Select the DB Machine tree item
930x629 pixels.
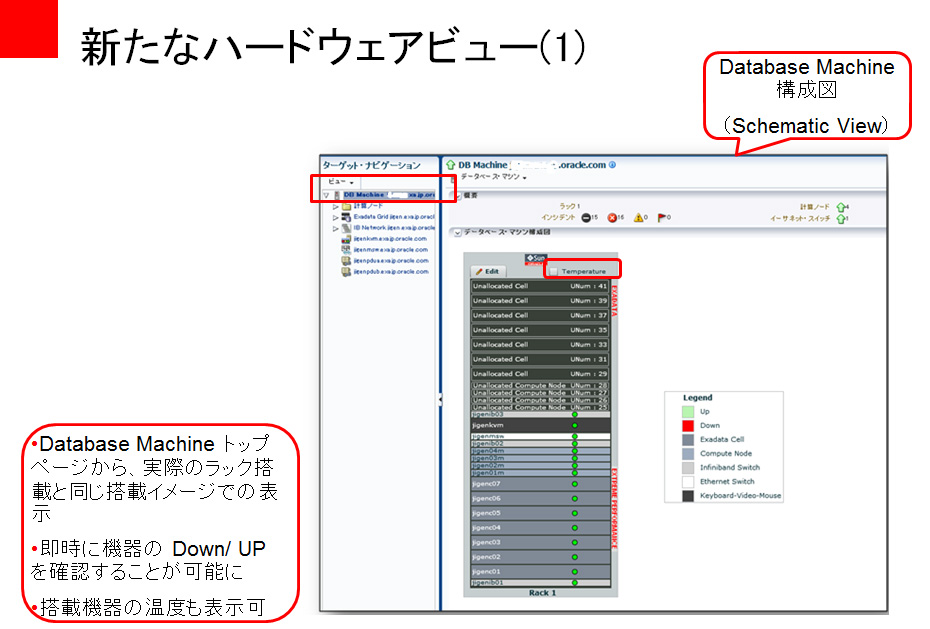point(388,194)
